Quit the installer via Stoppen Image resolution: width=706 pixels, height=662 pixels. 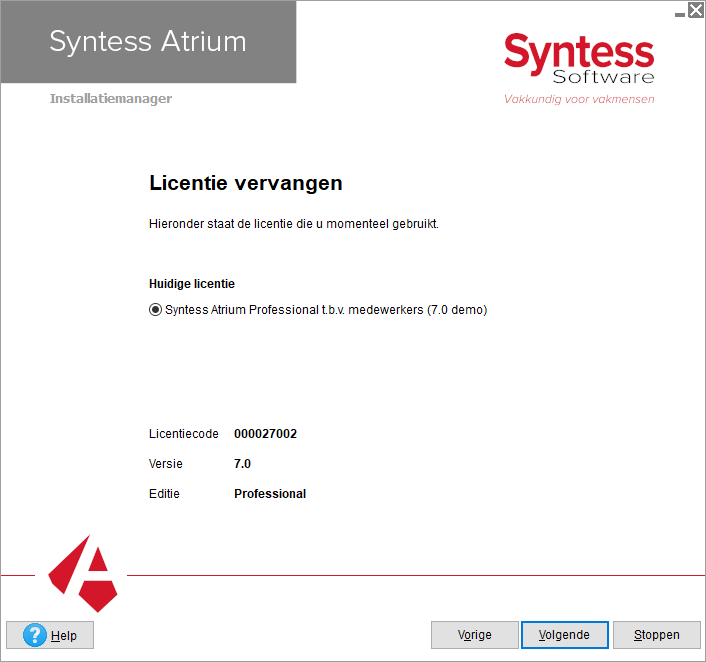[x=656, y=635]
